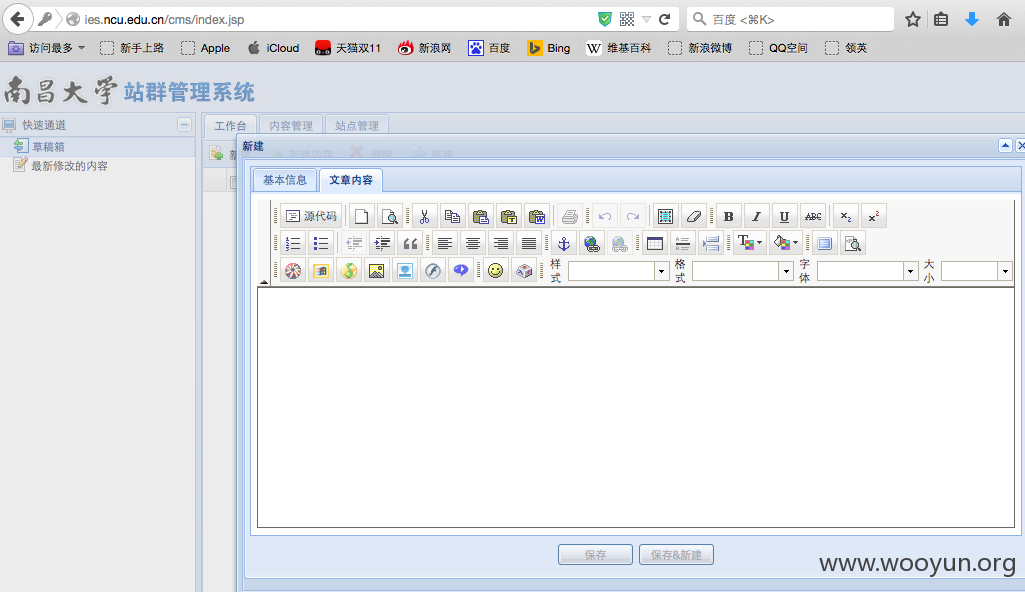Image resolution: width=1025 pixels, height=592 pixels.
Task: Open the 工作台 tab
Action: click(230, 125)
